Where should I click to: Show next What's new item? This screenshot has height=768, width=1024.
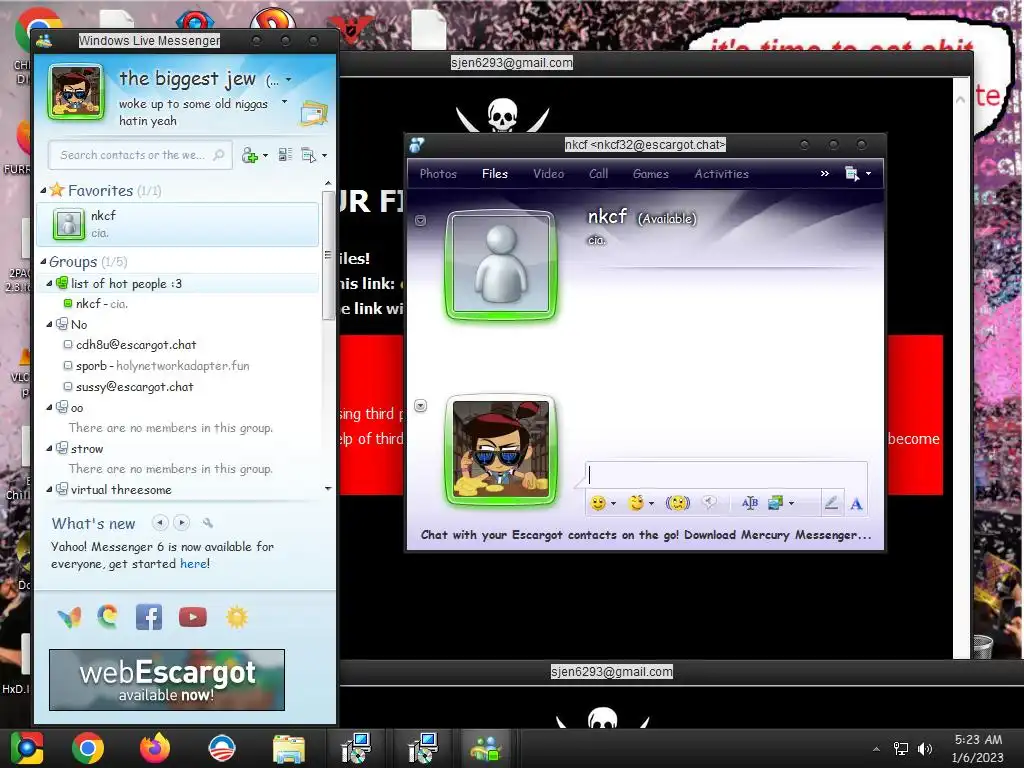tap(182, 522)
